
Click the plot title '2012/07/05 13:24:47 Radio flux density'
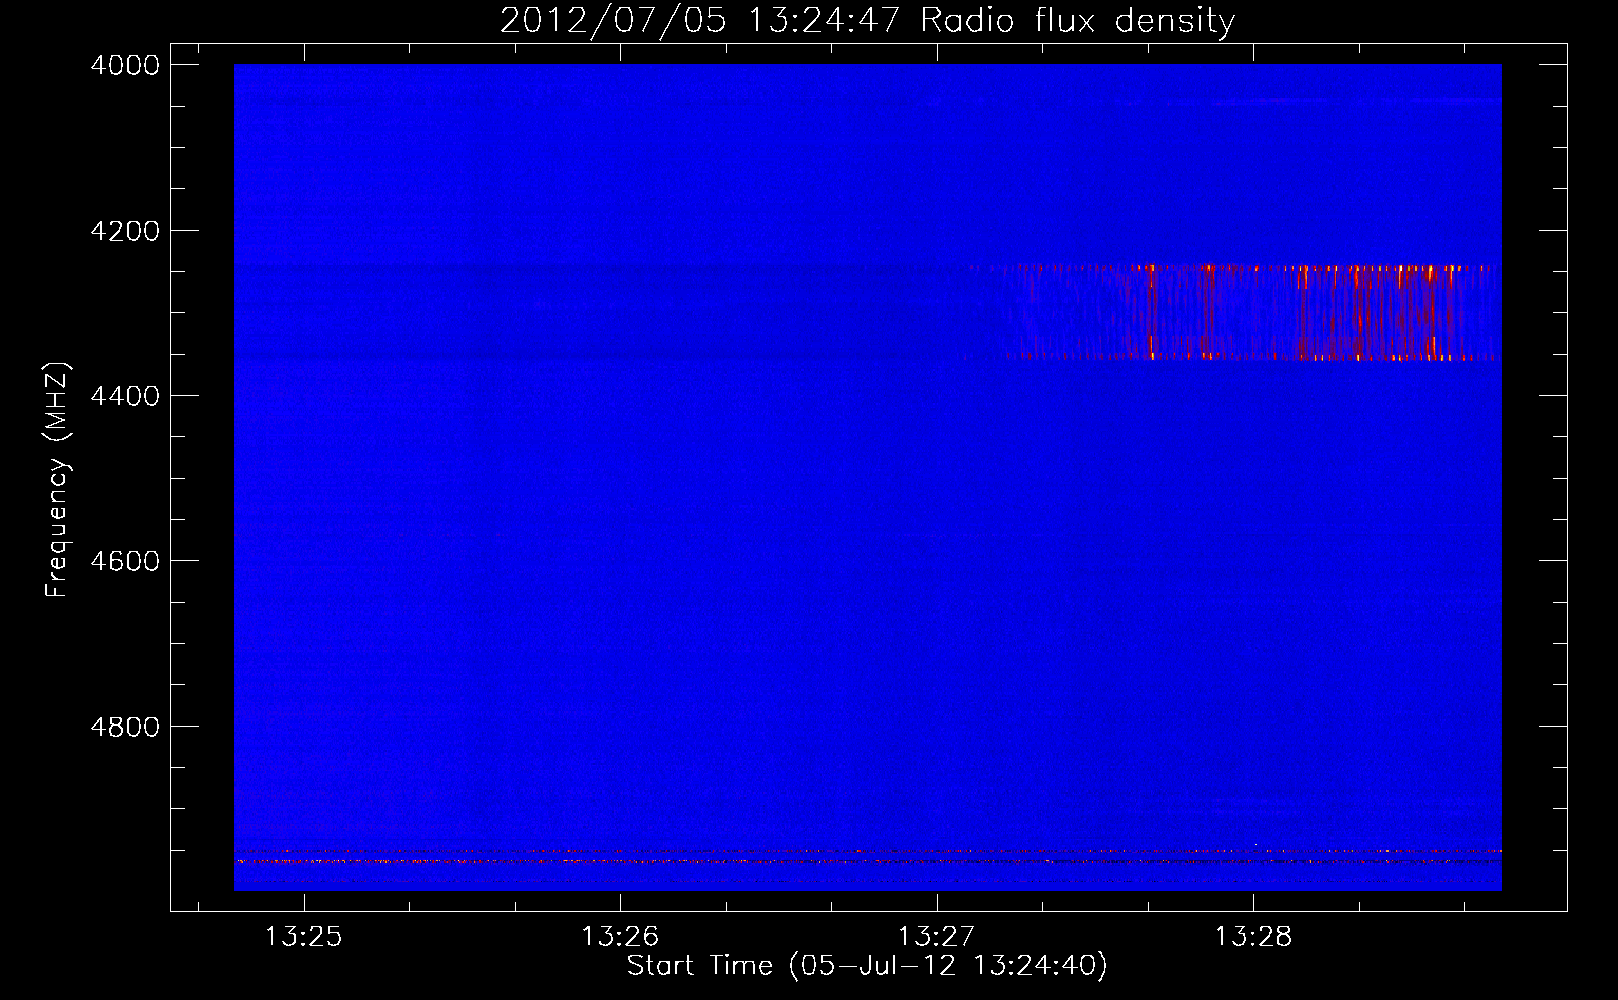point(867,20)
